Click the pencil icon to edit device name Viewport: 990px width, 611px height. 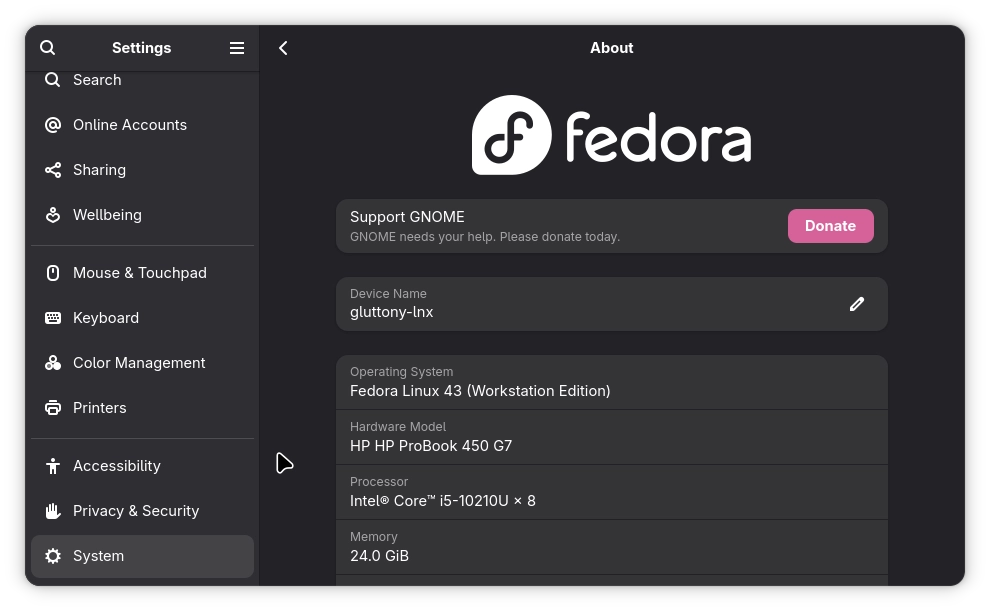click(x=856, y=304)
